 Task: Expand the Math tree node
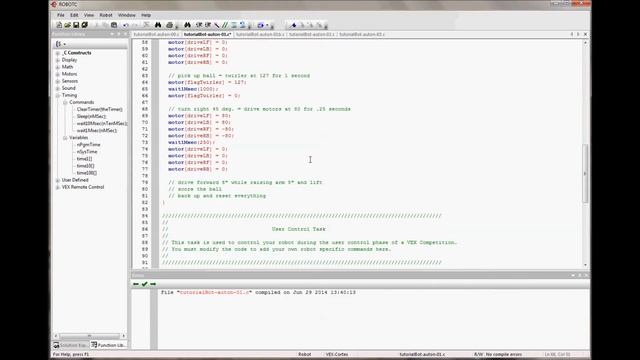(x=58, y=67)
